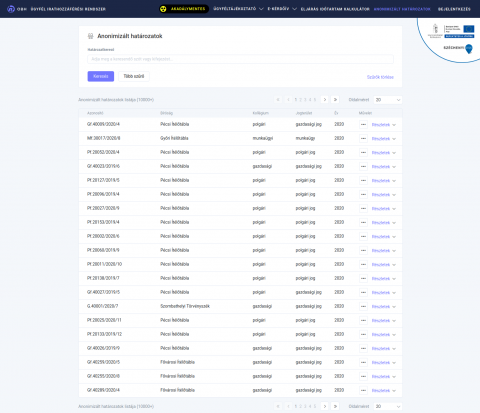Toggle the Akadálymentes accessibility mode
The width and height of the screenshot is (480, 413).
click(x=184, y=9)
